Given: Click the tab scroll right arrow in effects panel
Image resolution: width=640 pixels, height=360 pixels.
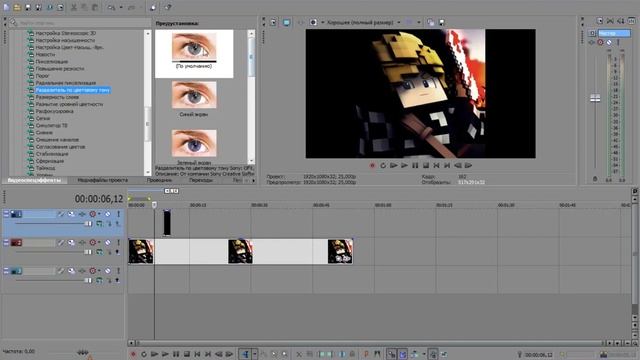Looking at the screenshot, I should coord(253,180).
